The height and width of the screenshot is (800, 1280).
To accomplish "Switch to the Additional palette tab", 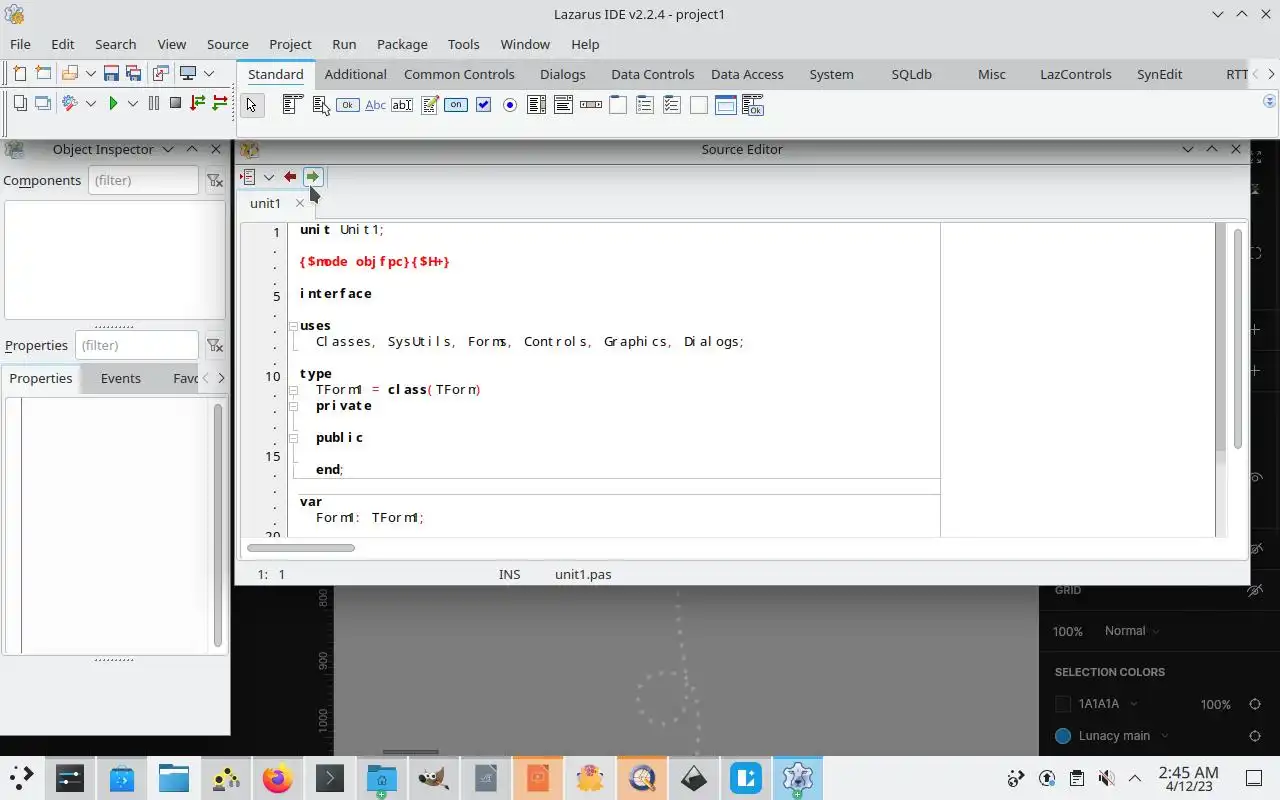I will tap(355, 74).
